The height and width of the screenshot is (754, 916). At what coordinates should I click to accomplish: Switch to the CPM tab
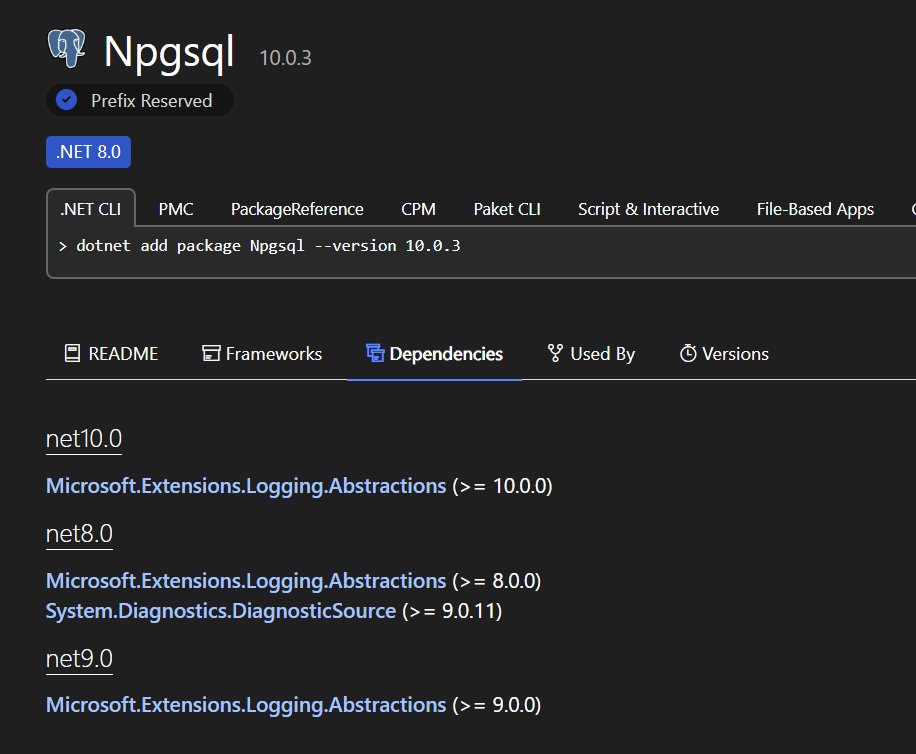pos(418,209)
